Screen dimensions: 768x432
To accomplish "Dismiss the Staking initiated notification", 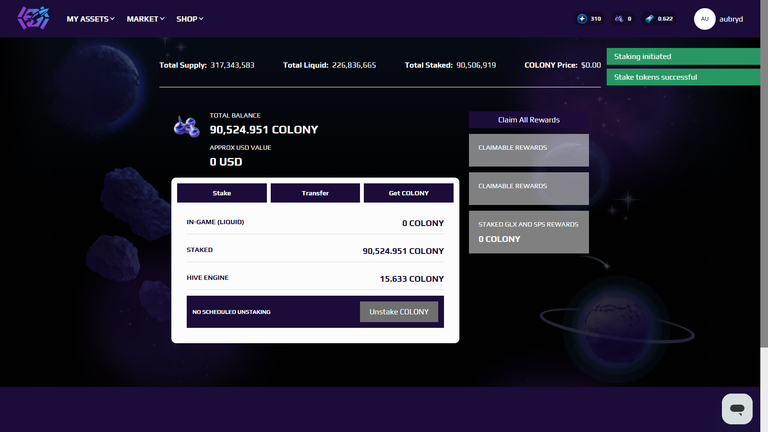I will pos(683,56).
